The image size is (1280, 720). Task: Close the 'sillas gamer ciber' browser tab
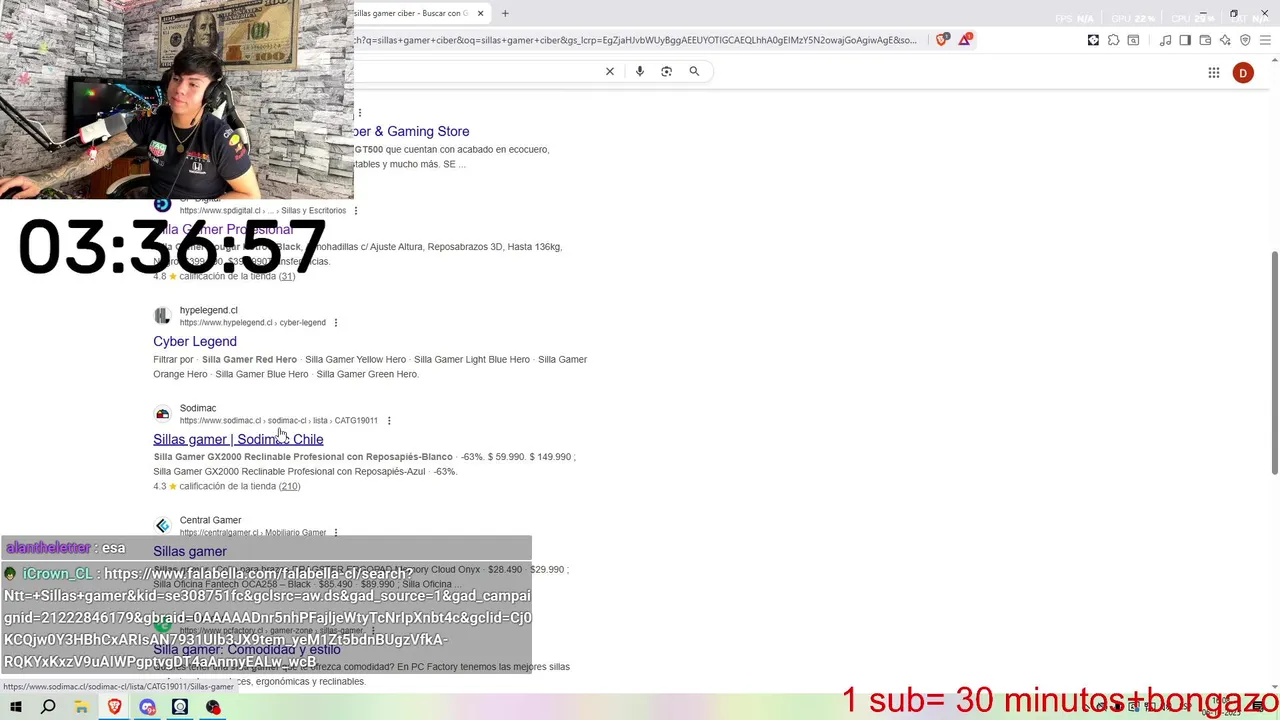[481, 13]
